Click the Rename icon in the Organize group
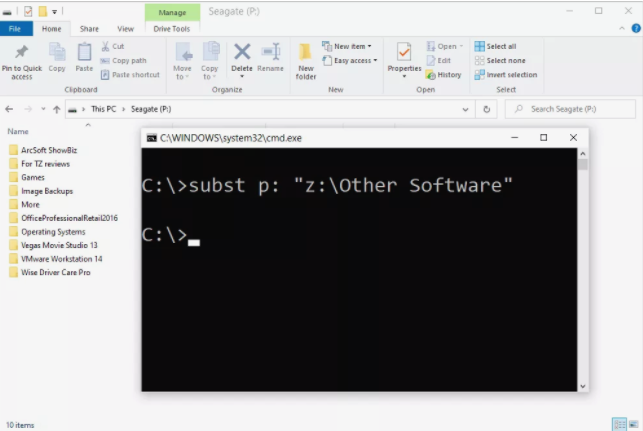 click(x=270, y=58)
